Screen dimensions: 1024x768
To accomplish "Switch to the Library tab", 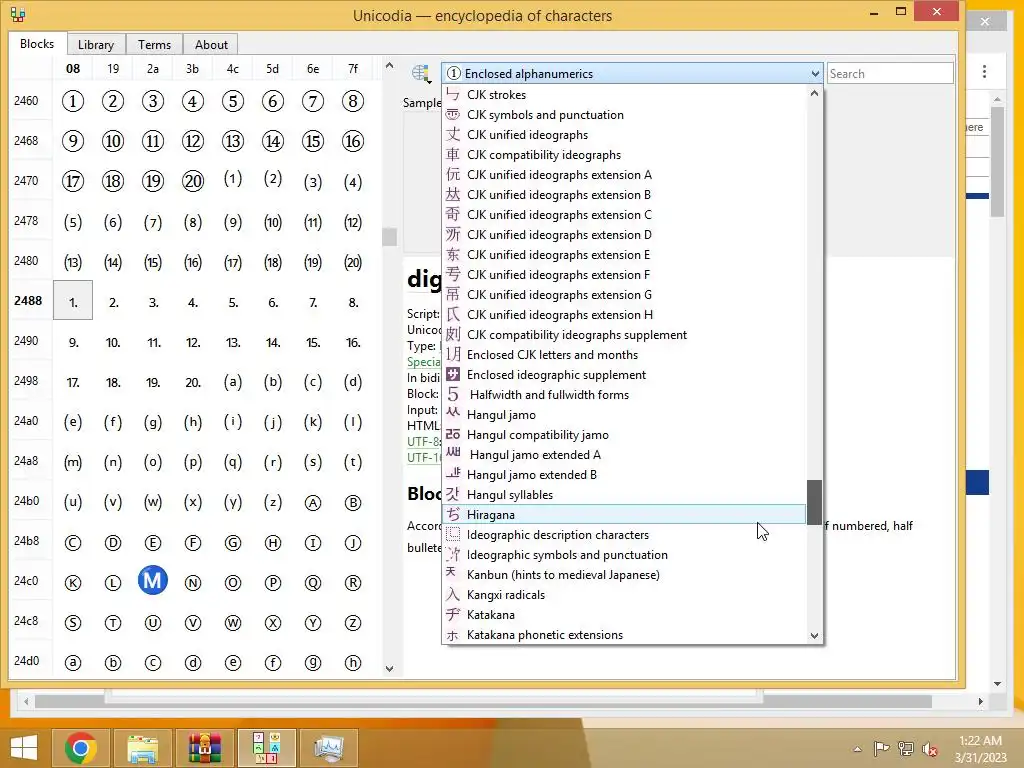I will [96, 44].
